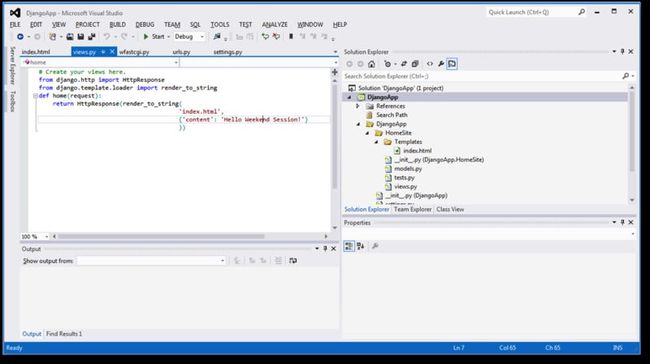Screen dimensions: 650x364
Task: Click the editor horizontal scrollbar
Action: point(160,236)
